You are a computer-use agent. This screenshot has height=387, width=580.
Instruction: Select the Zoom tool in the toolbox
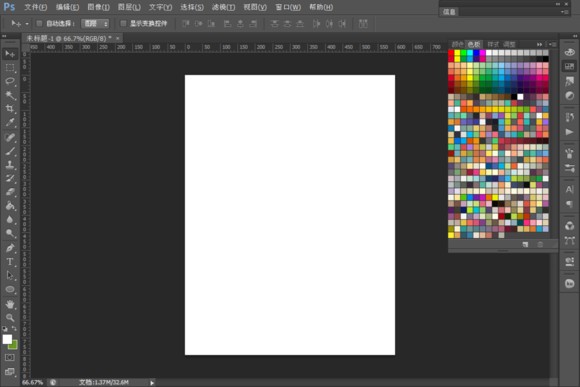(x=10, y=318)
